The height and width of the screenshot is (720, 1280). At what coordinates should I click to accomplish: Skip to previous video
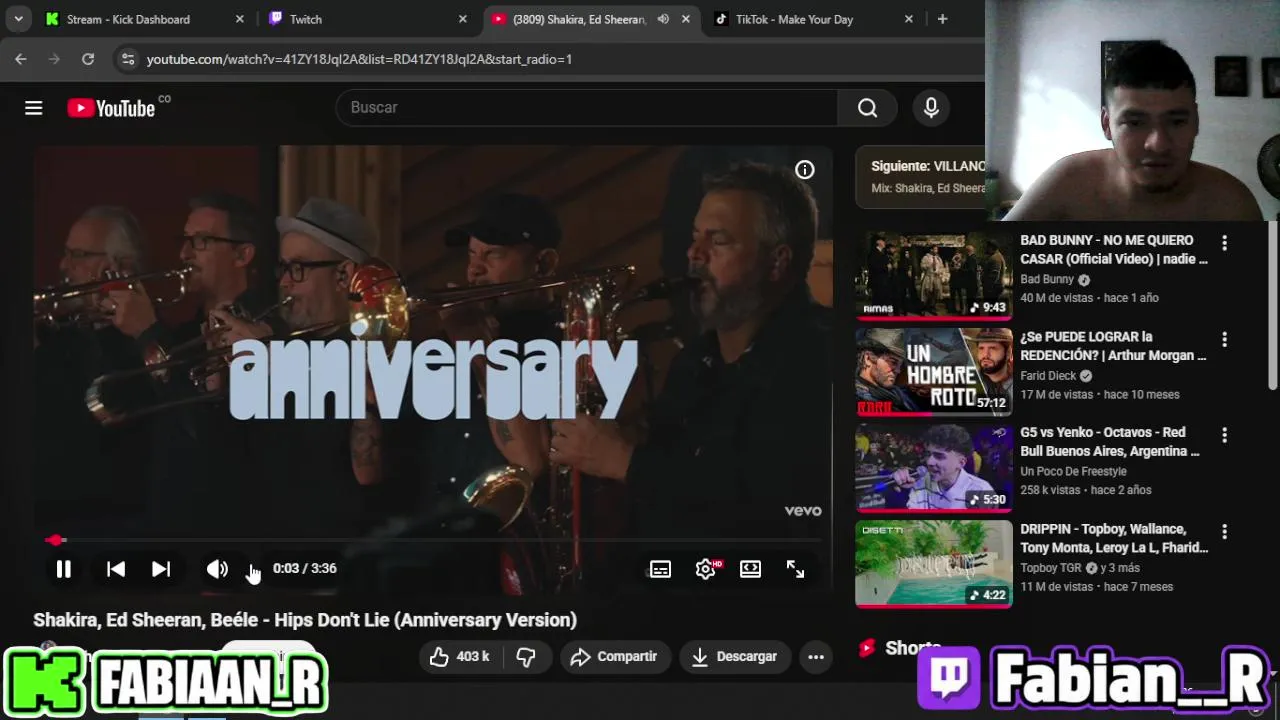(116, 569)
